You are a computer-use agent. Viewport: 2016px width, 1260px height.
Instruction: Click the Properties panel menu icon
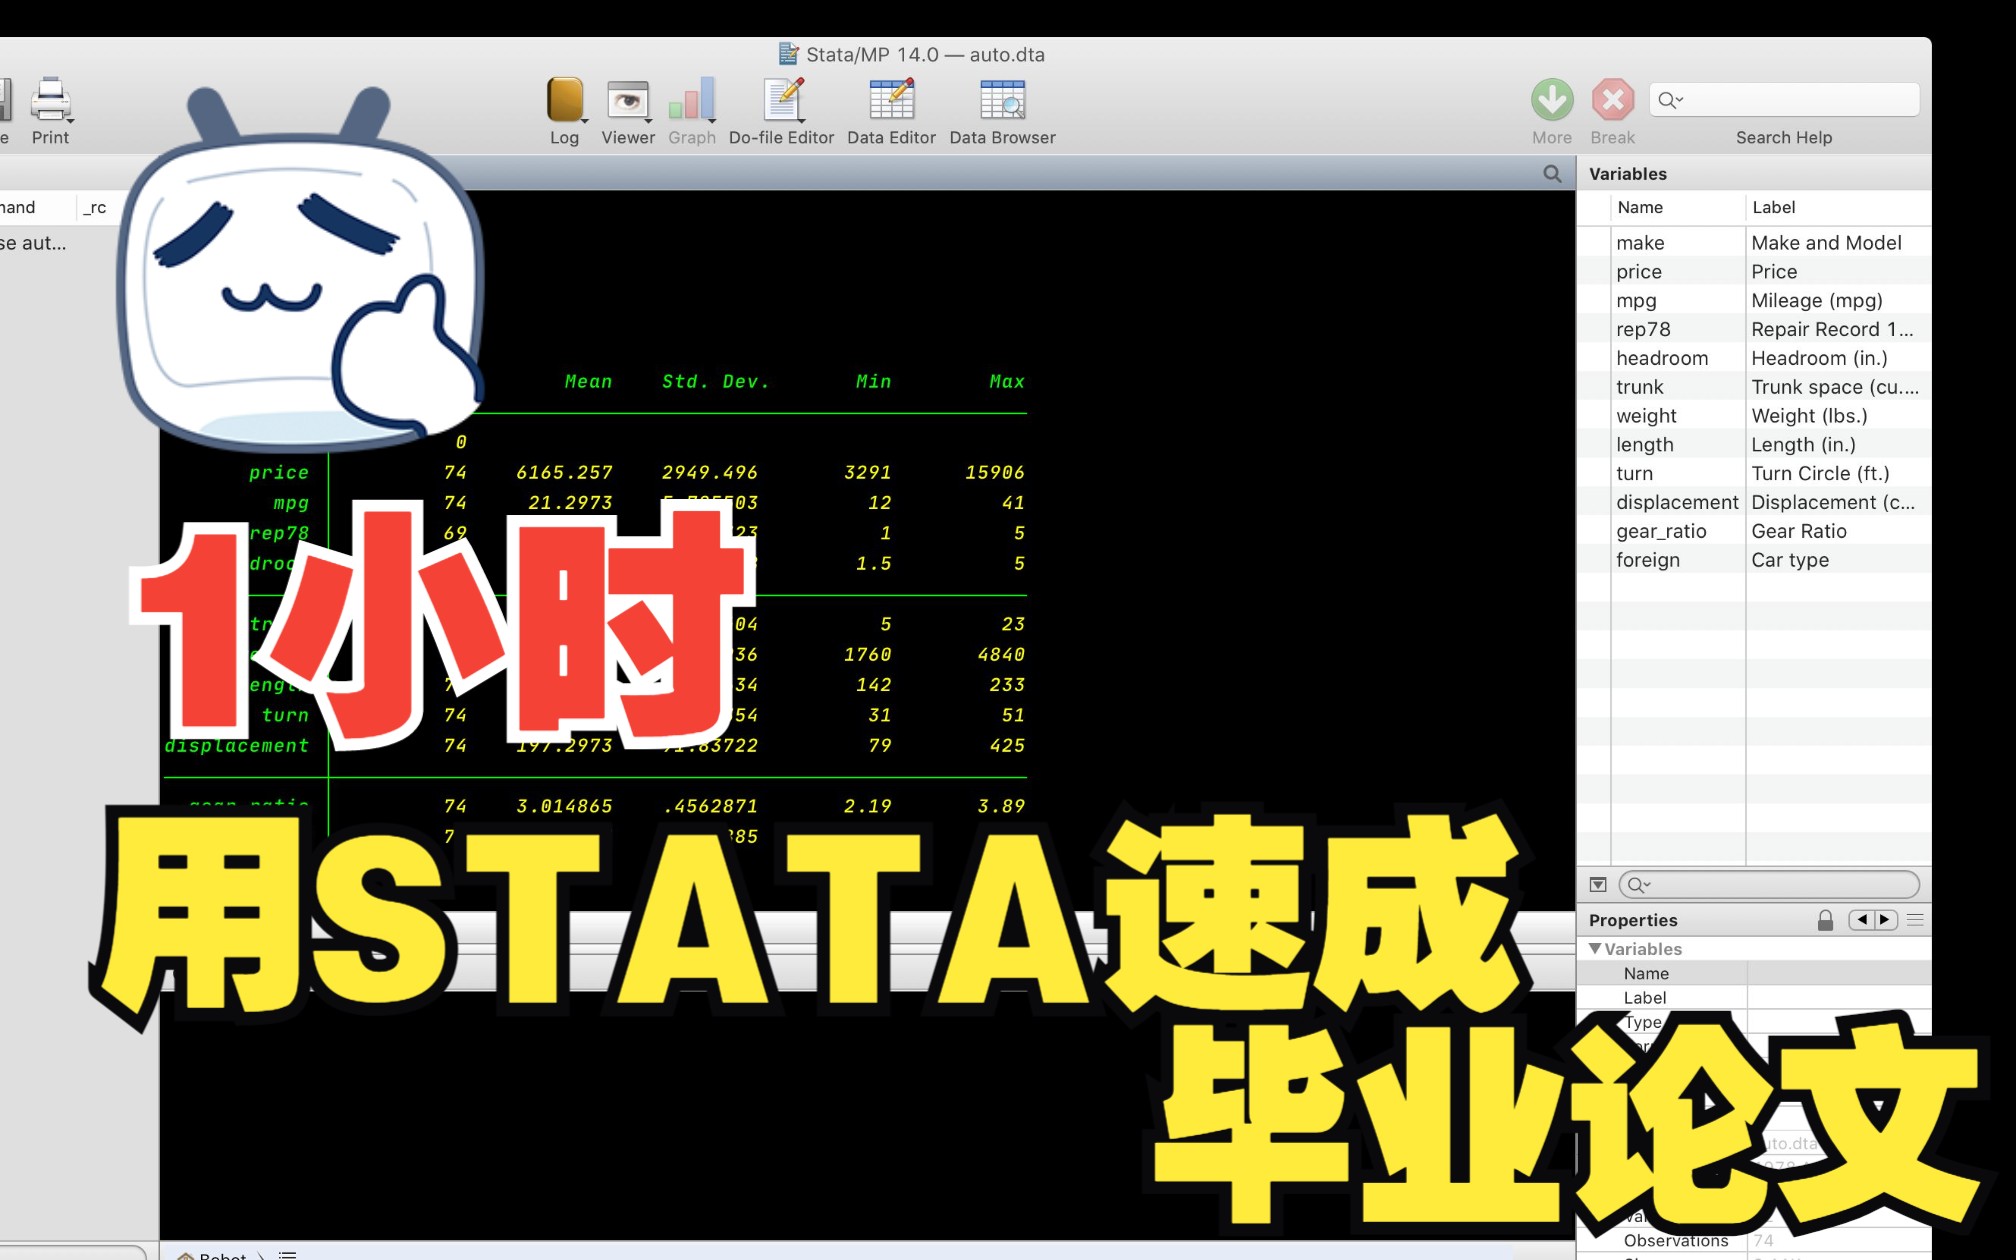pos(1917,919)
